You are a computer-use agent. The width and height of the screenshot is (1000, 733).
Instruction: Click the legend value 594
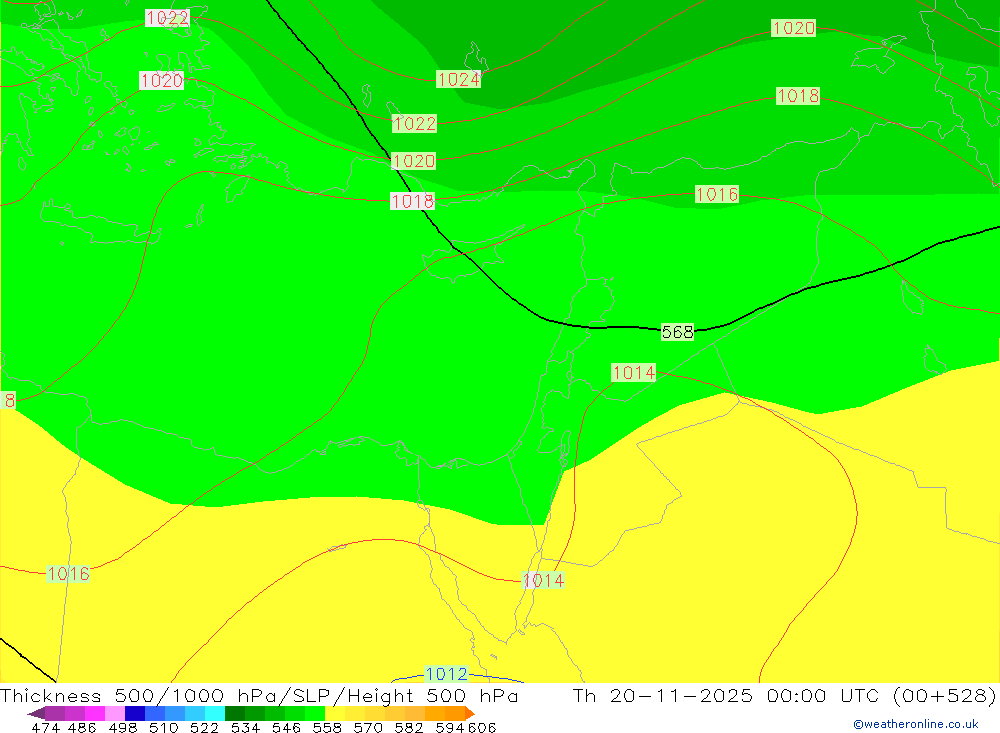tap(450, 727)
